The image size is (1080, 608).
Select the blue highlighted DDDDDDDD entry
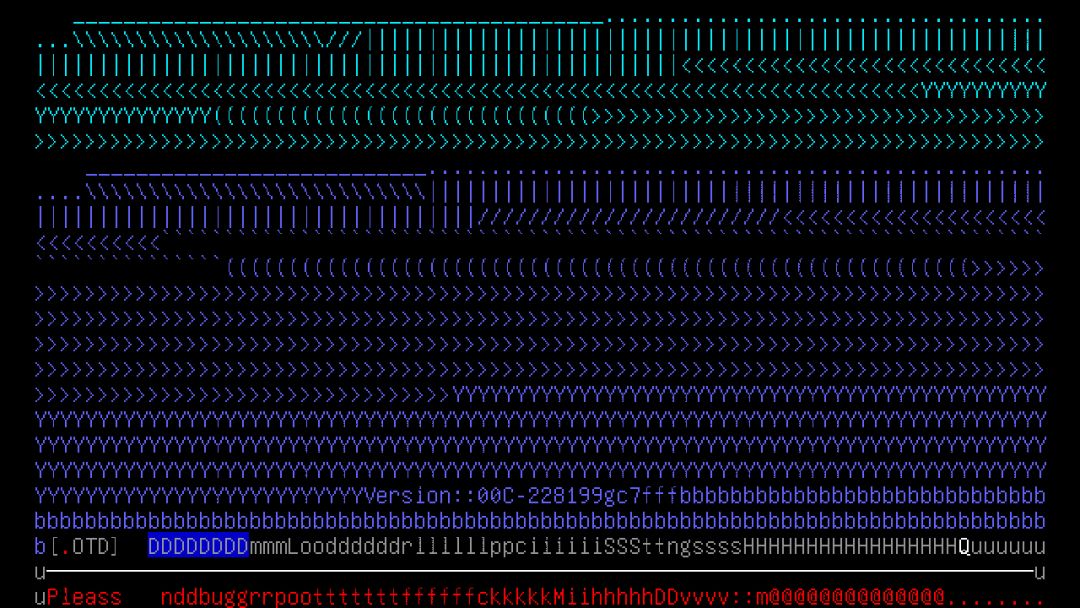pos(198,547)
